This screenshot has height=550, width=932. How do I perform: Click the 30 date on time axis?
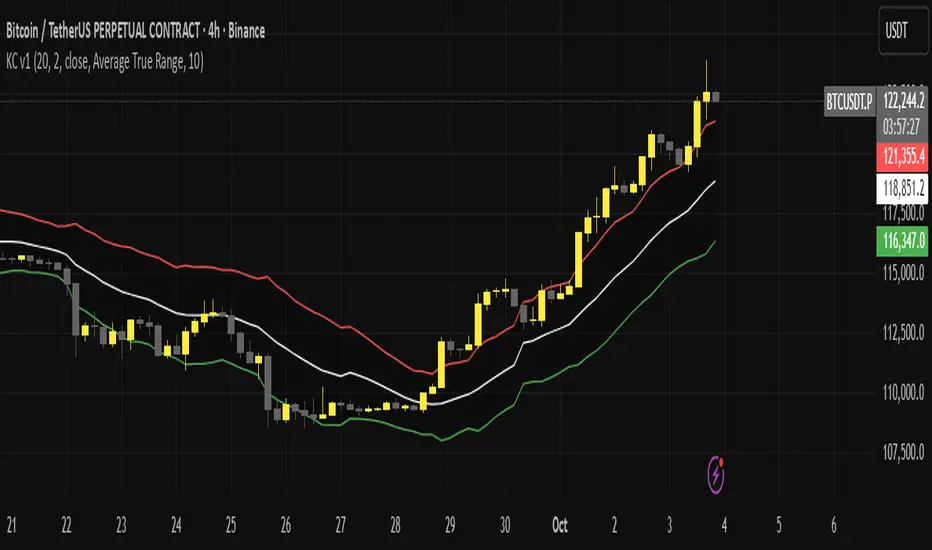[505, 525]
